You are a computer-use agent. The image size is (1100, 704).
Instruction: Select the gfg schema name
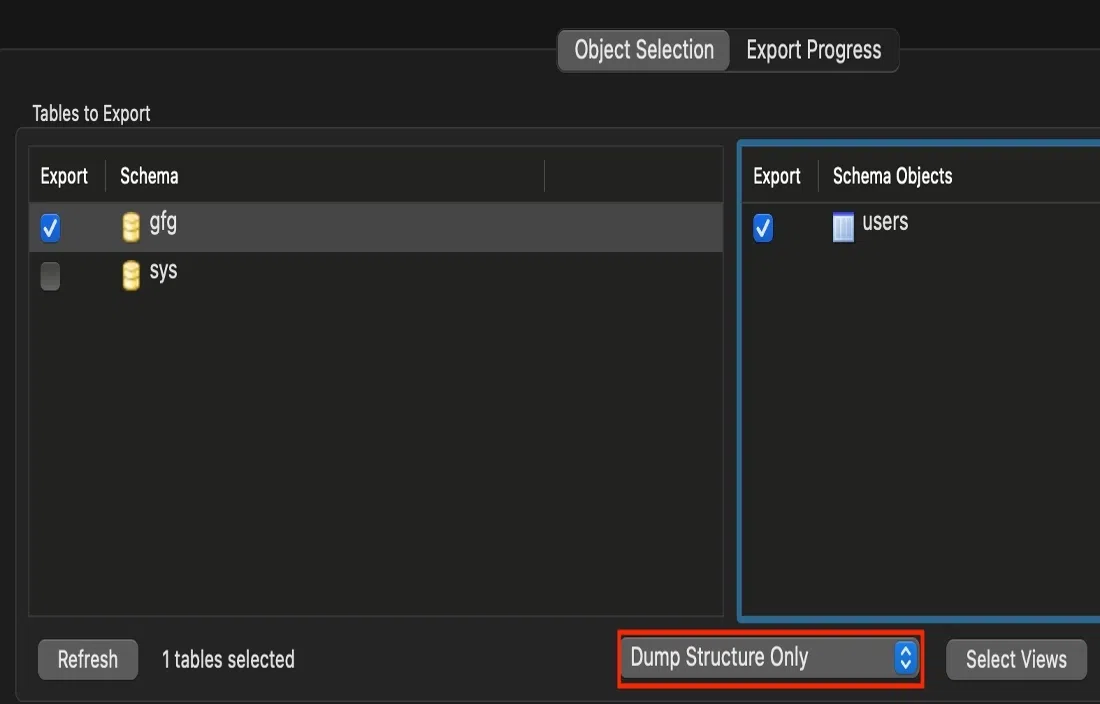point(163,222)
